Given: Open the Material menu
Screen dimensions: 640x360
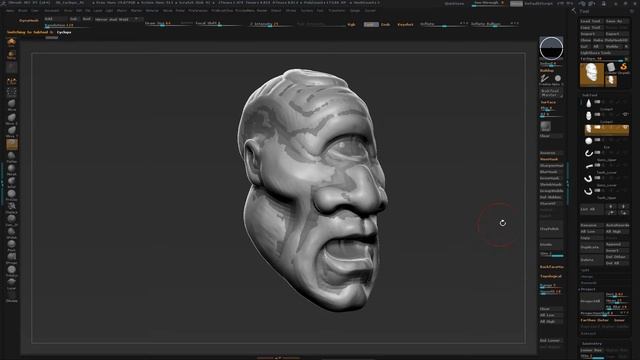Looking at the screenshot, I should coord(152,11).
